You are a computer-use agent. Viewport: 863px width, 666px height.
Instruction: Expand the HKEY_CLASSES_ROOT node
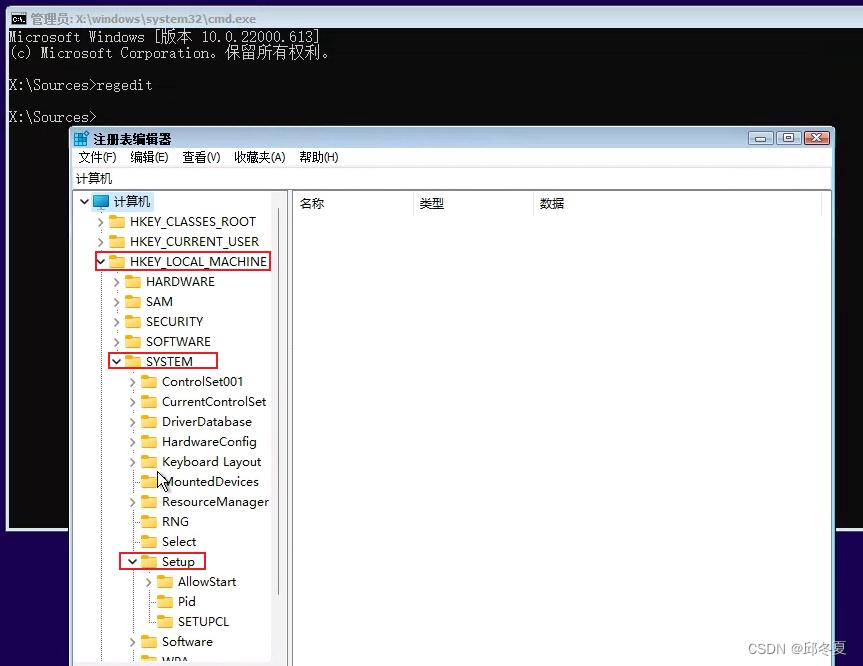click(99, 221)
